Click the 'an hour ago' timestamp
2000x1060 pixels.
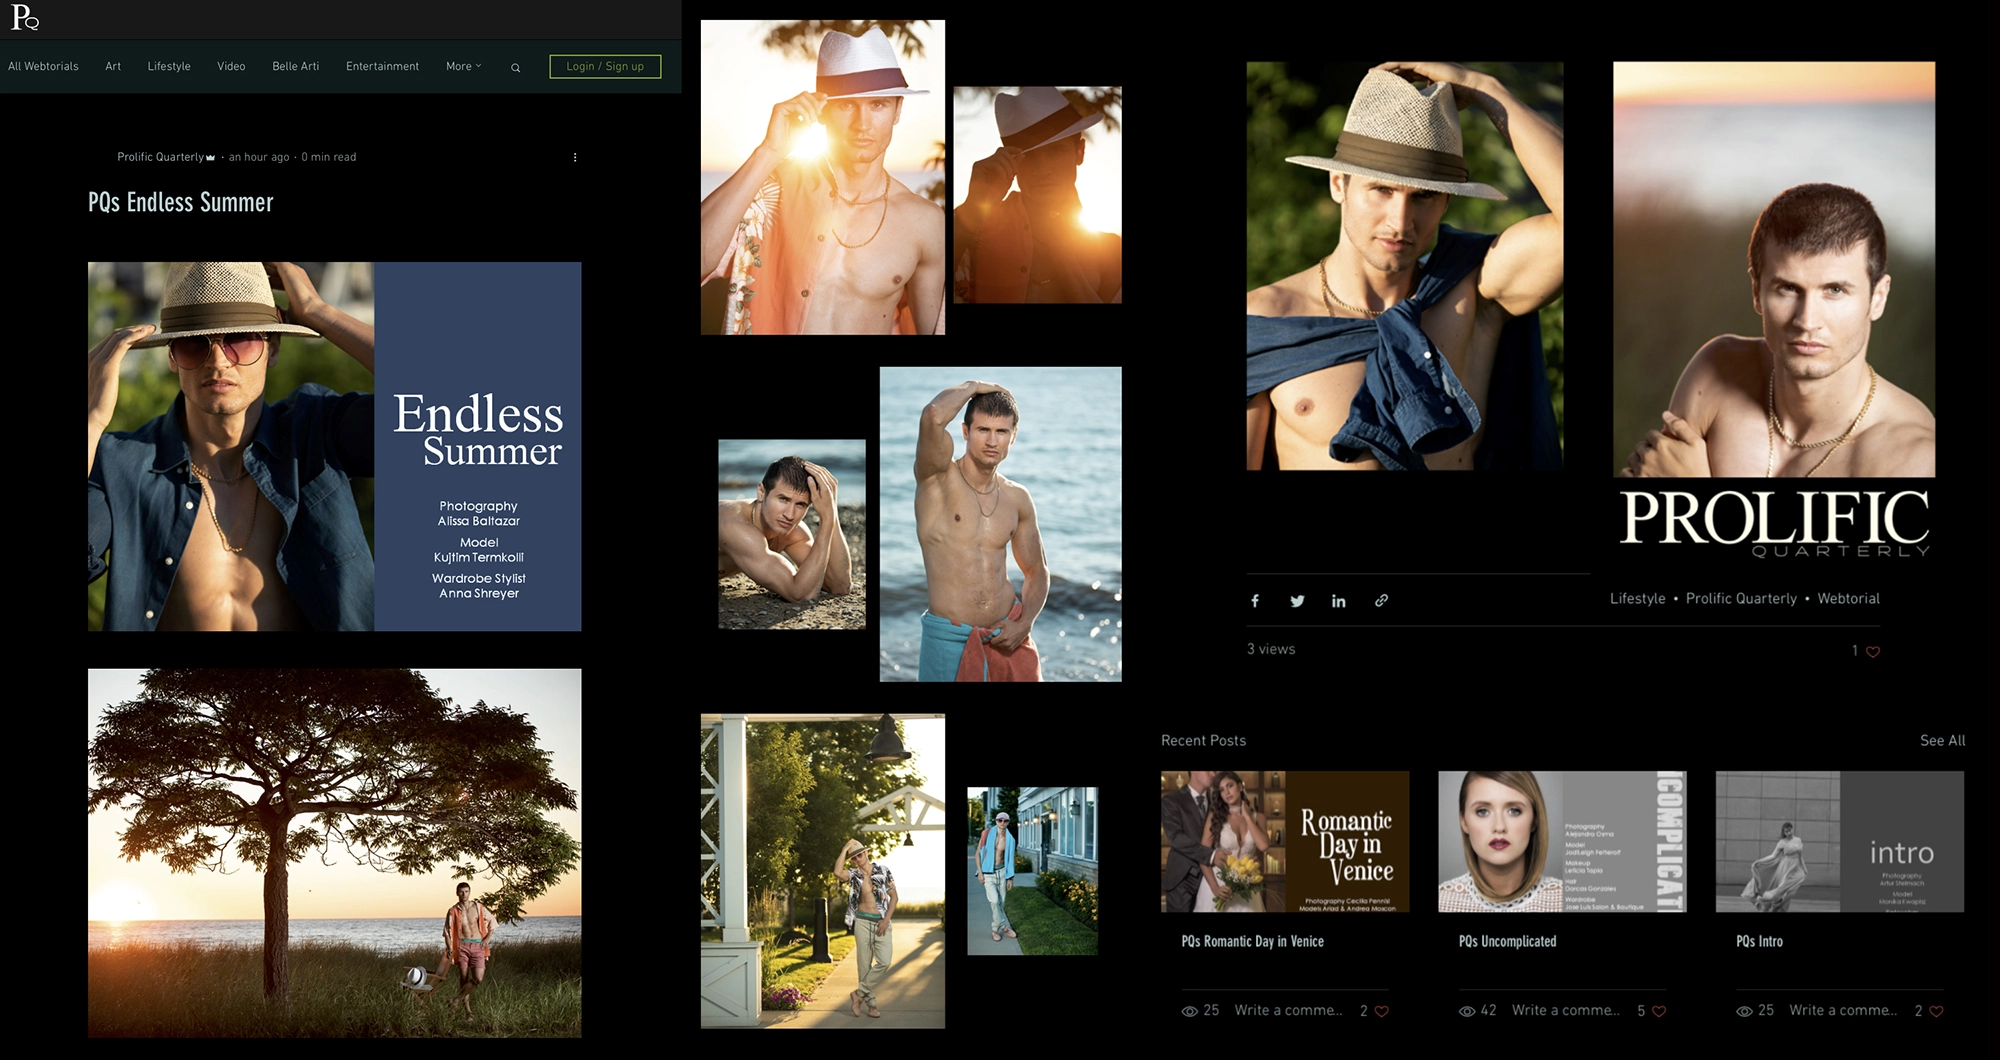[259, 157]
